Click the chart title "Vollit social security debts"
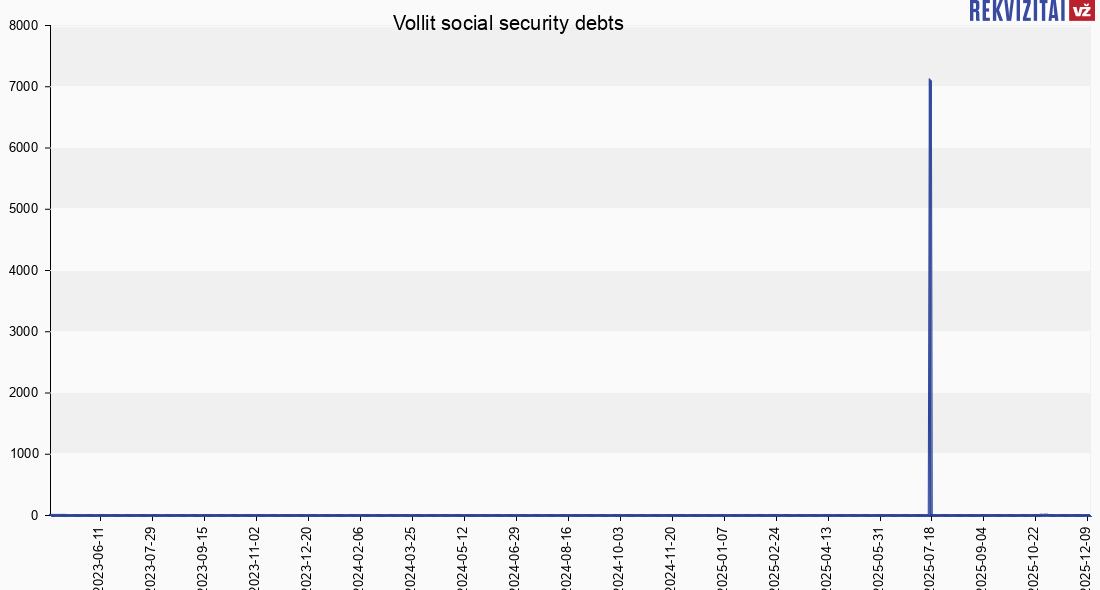This screenshot has width=1100, height=590. (508, 23)
